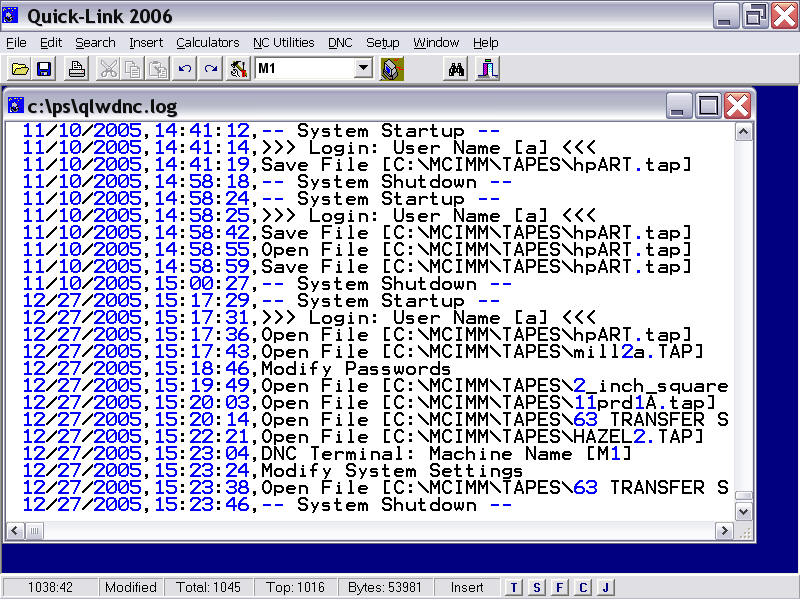The height and width of the screenshot is (600, 800).
Task: Undo the last action with the toolbar arrow
Action: (x=185, y=69)
